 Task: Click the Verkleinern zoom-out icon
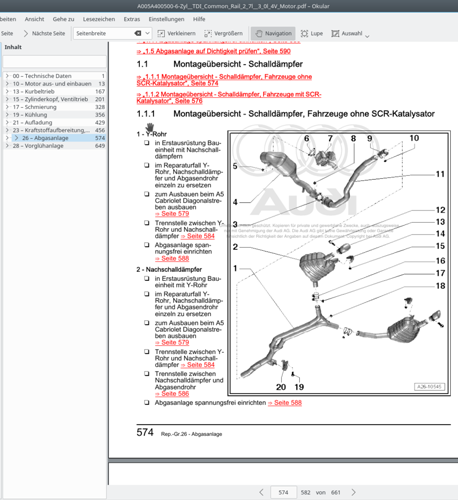pos(161,33)
